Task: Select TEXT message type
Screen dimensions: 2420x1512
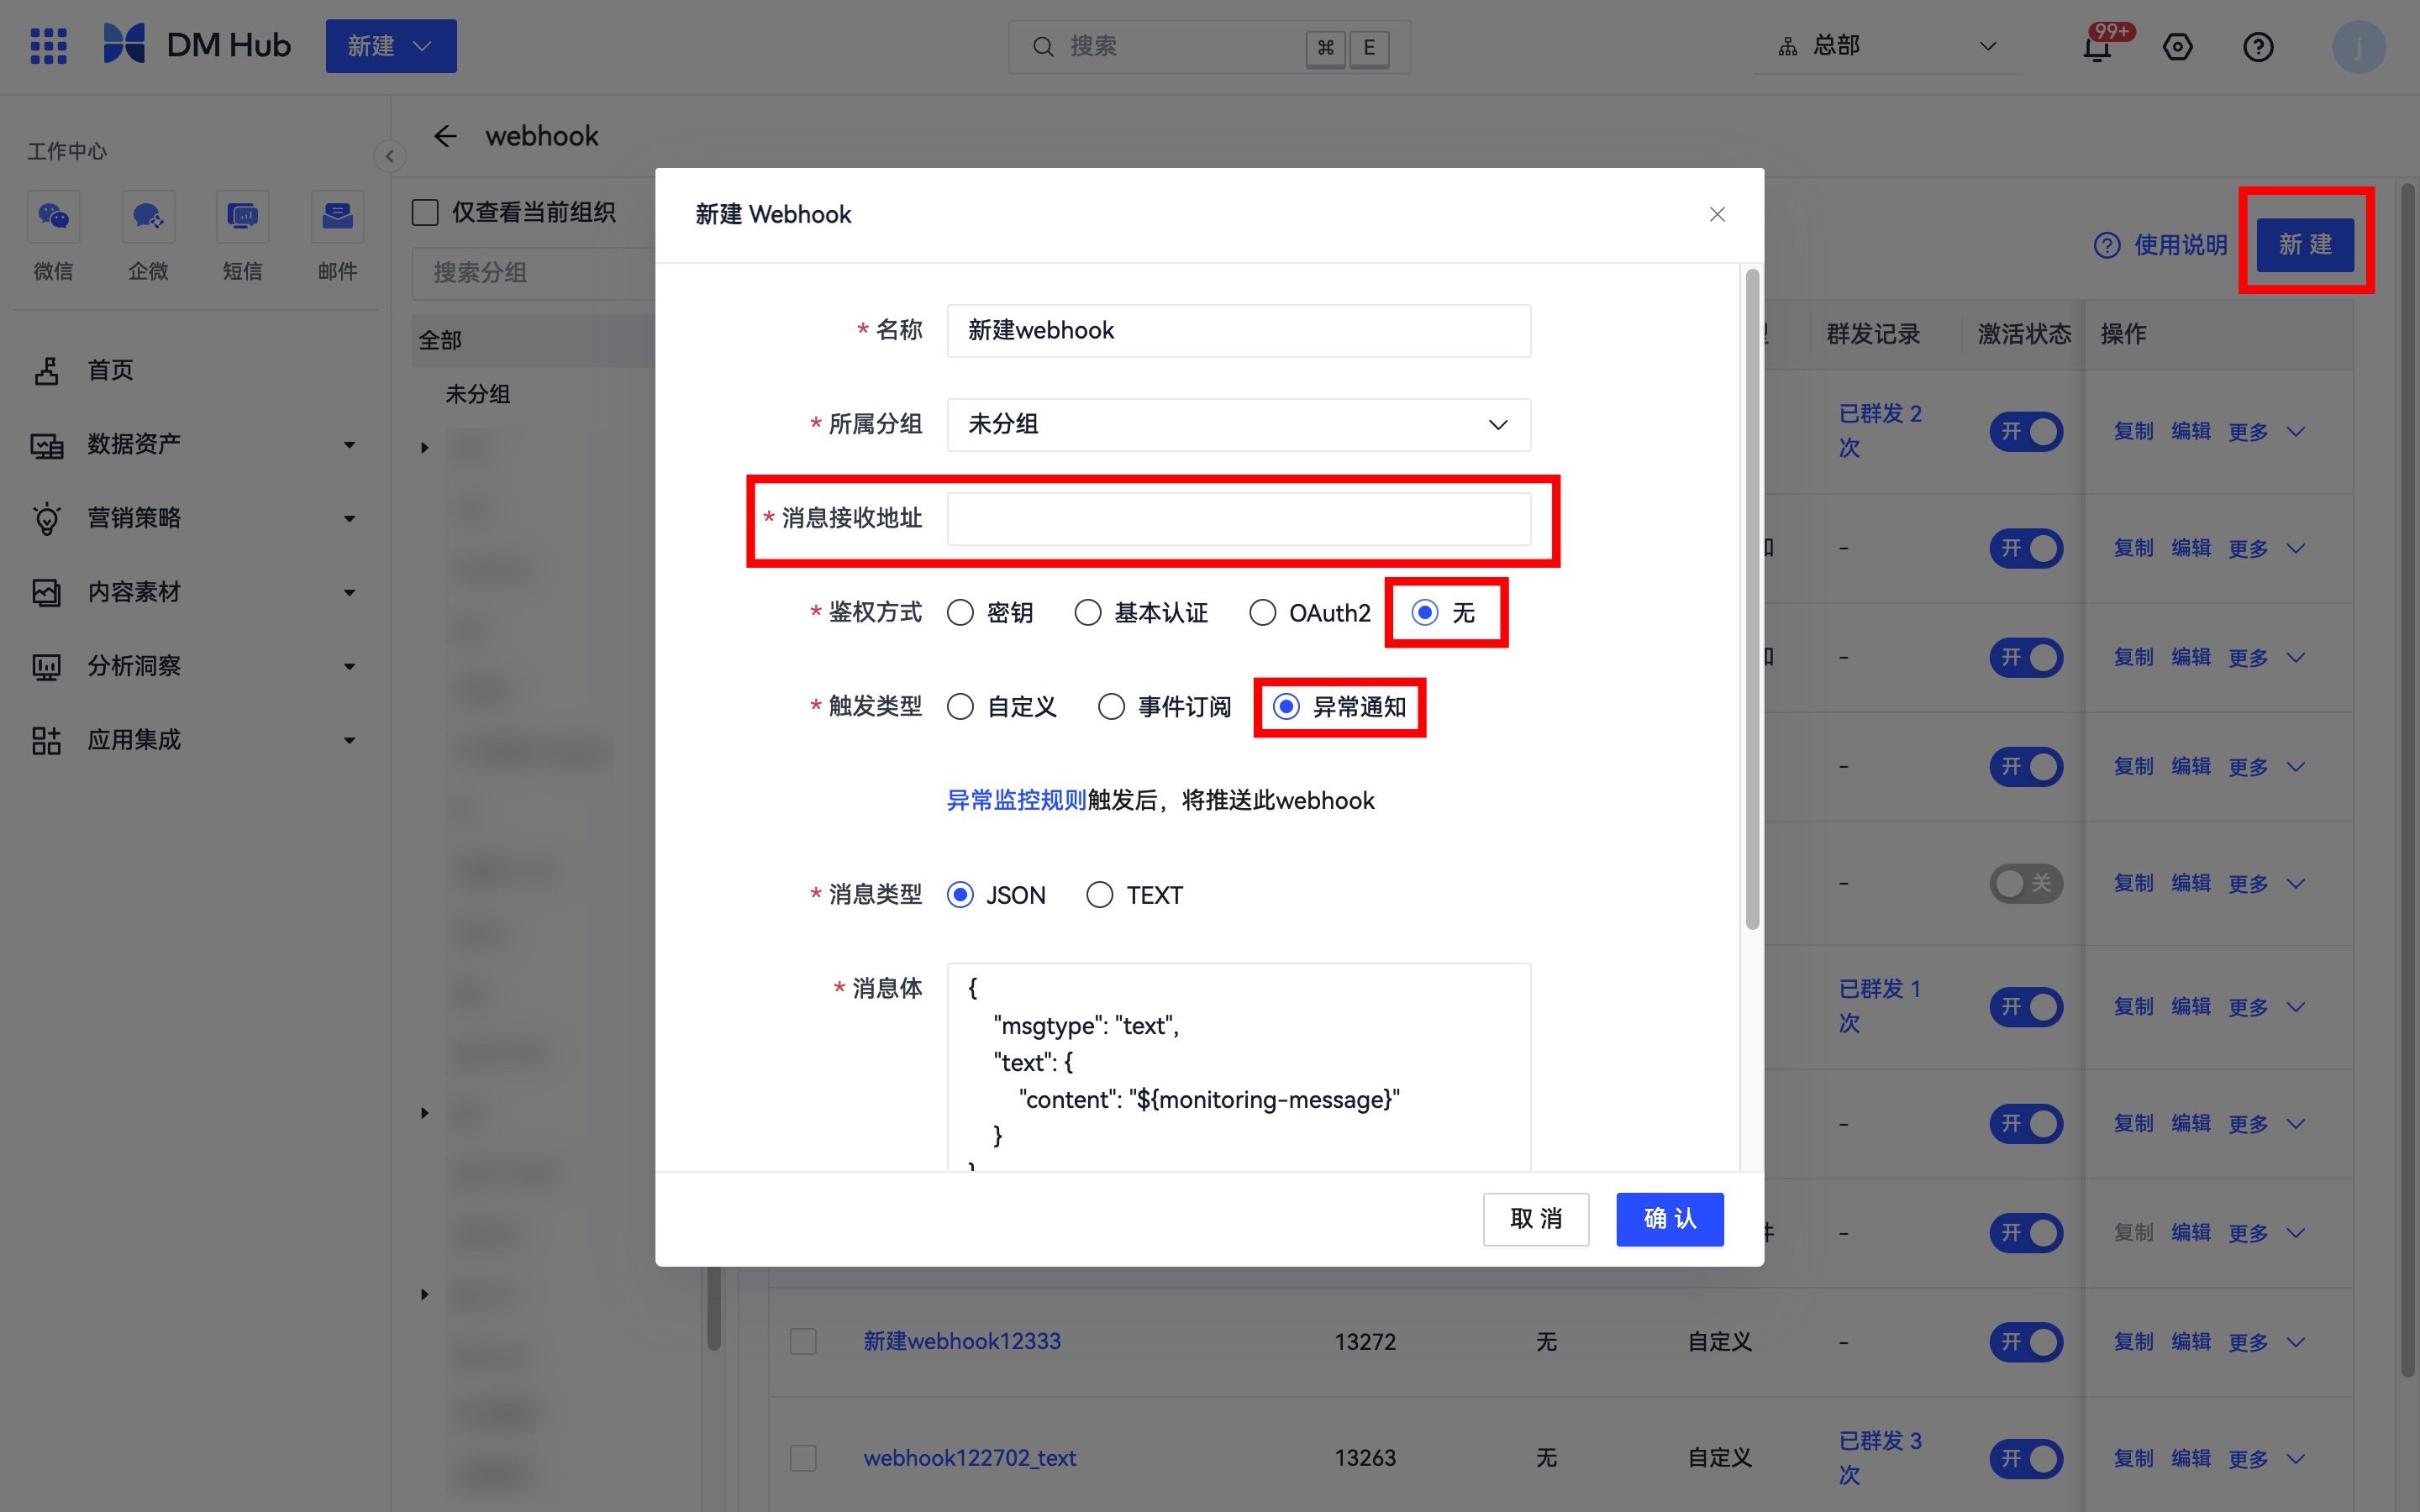Action: coord(1099,895)
